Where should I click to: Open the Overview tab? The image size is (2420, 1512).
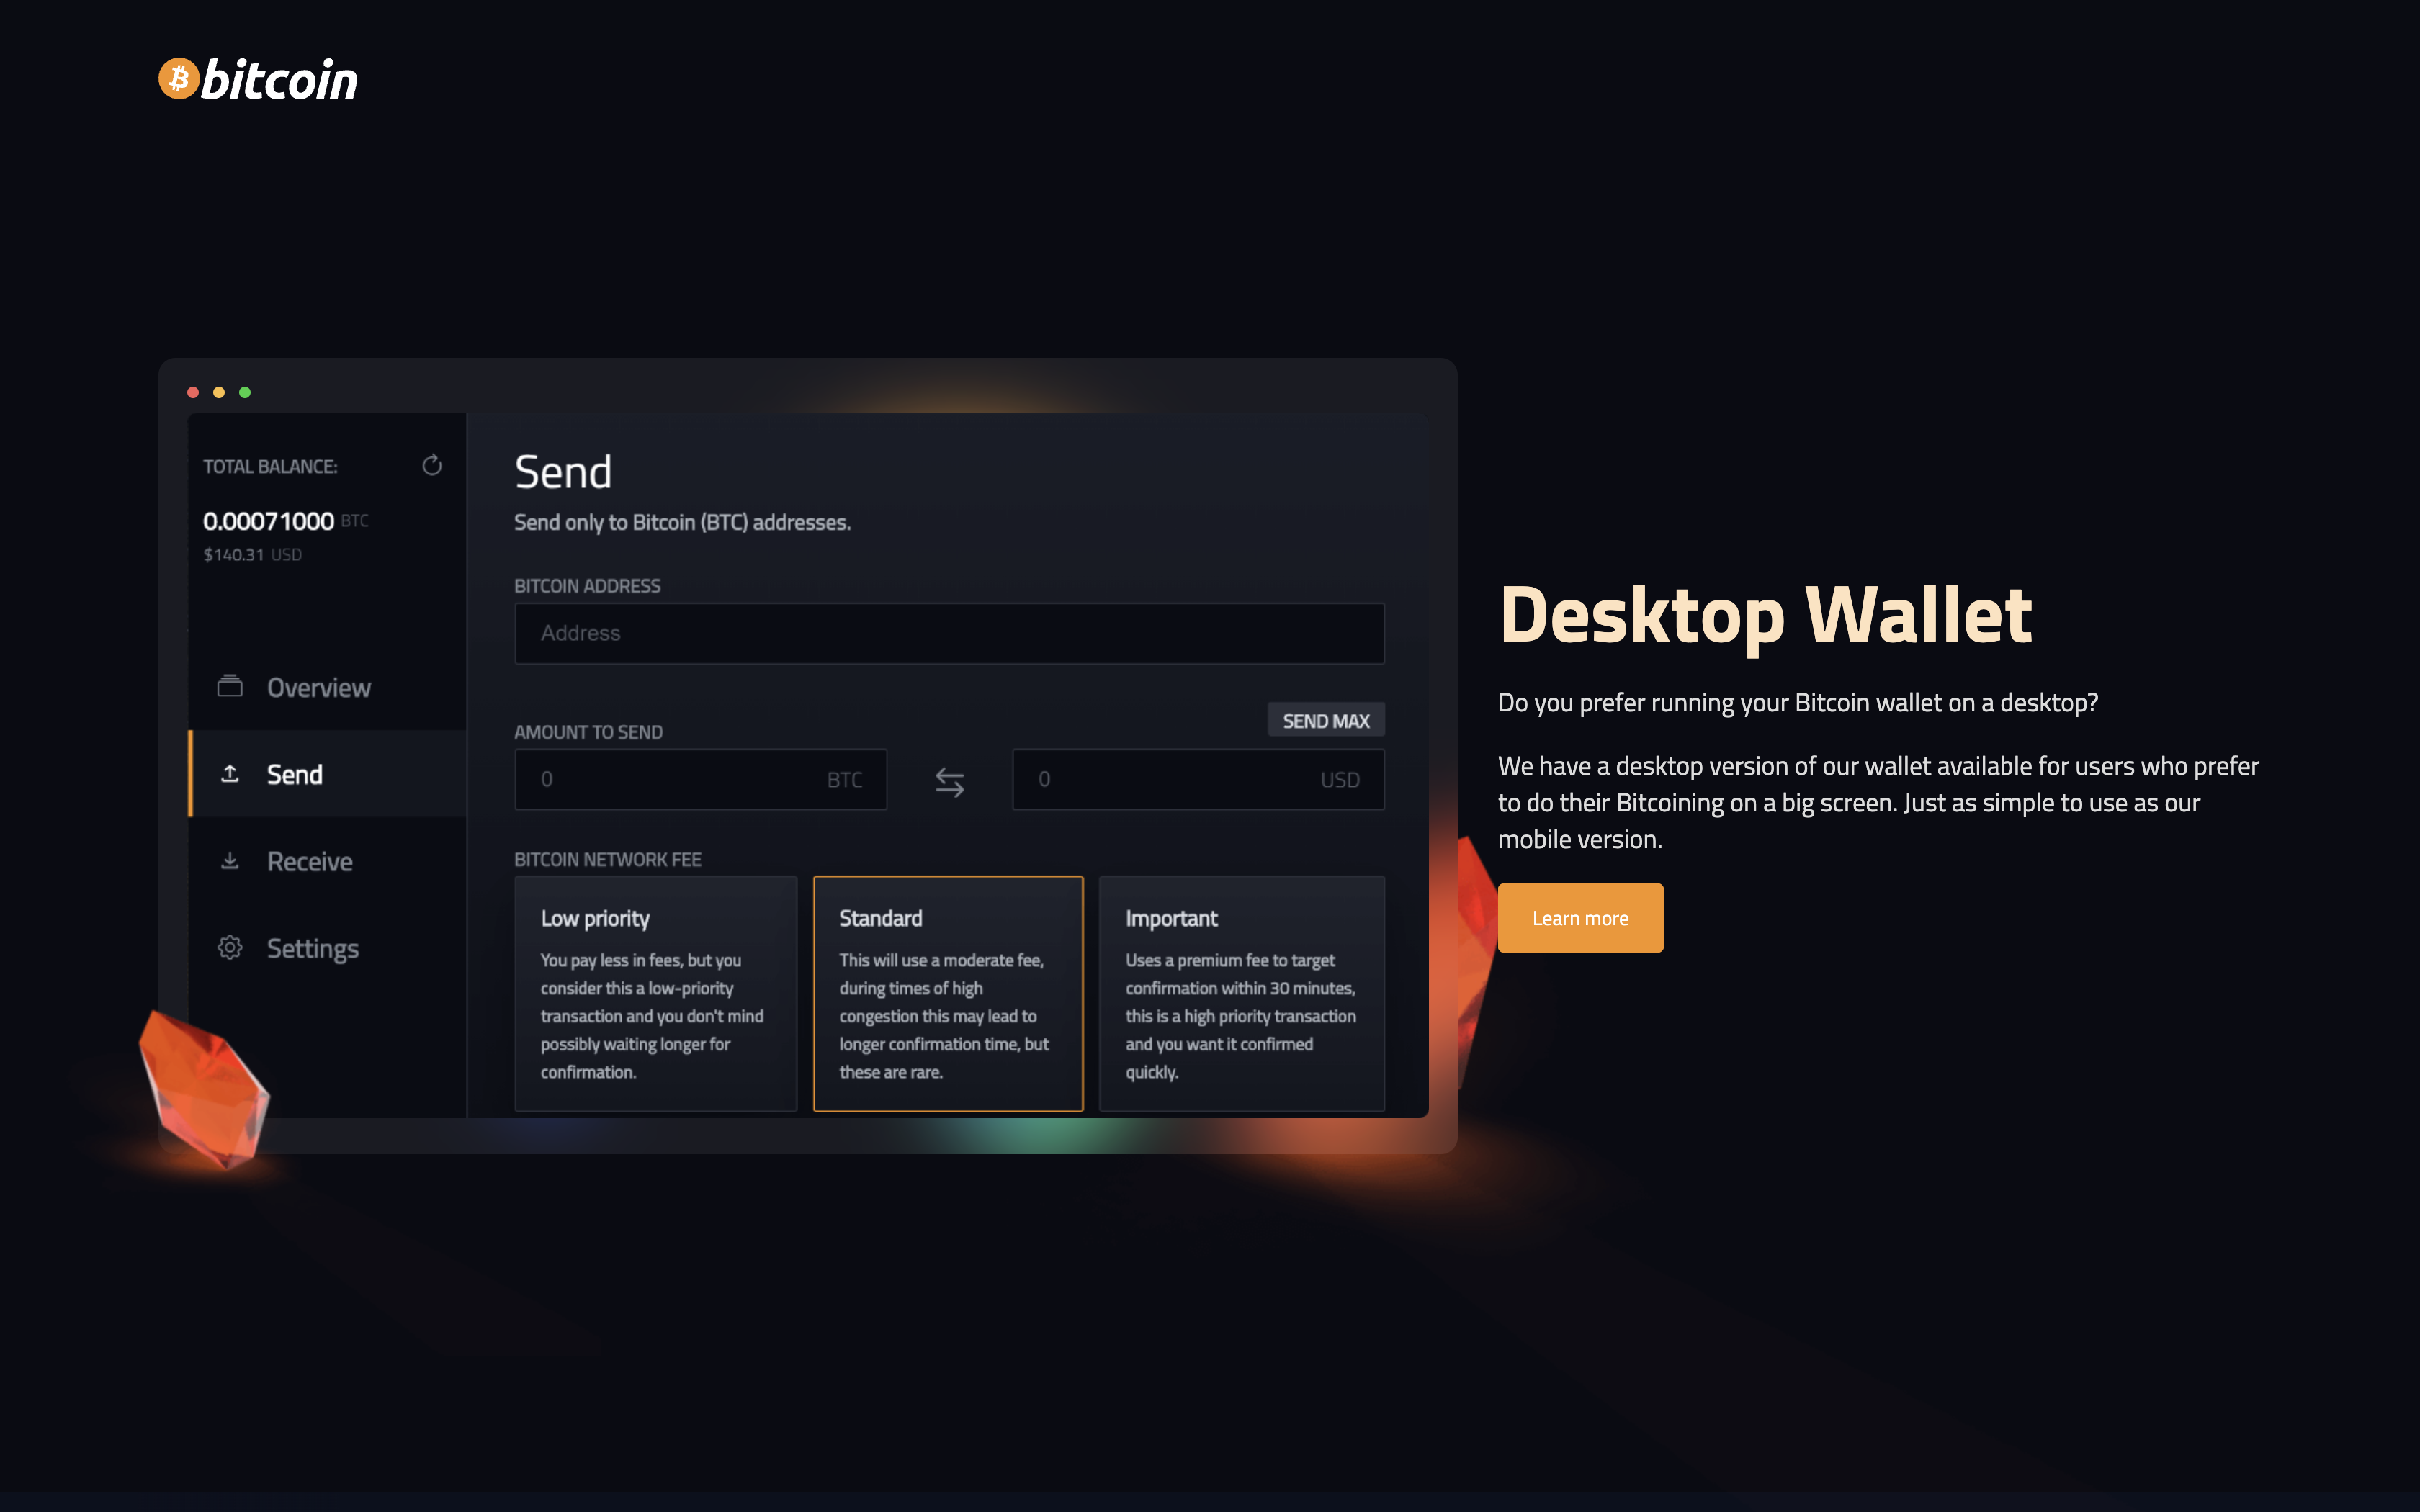coord(319,686)
